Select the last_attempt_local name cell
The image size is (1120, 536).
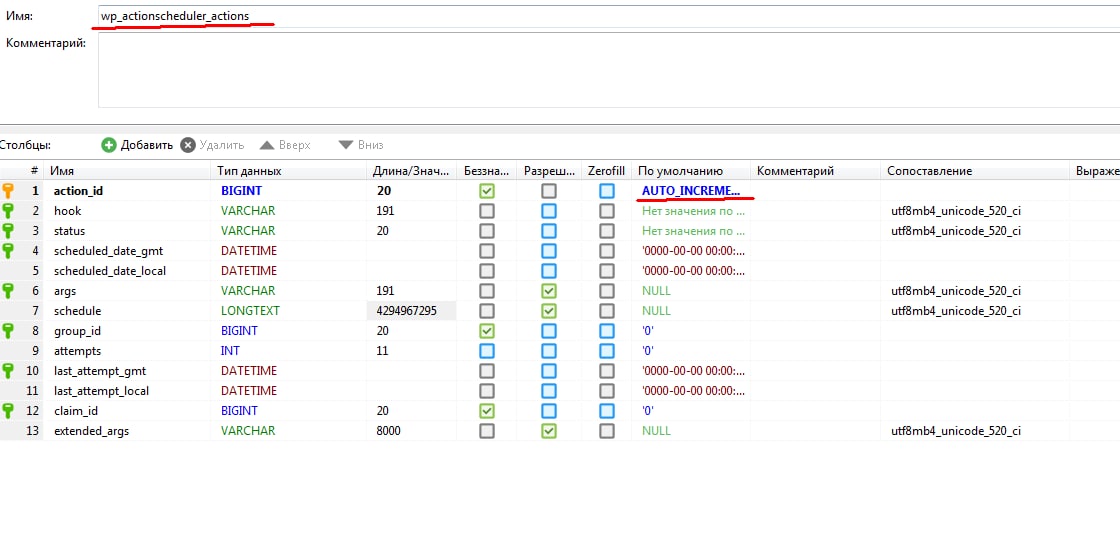[x=127, y=391]
